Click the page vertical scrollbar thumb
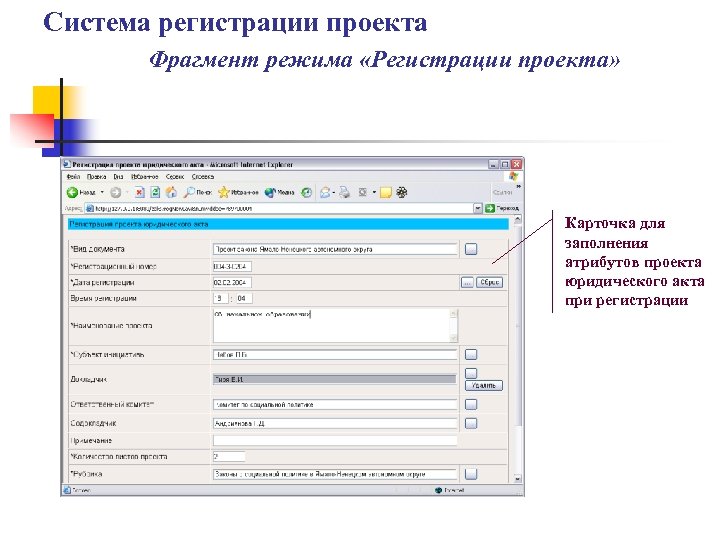The image size is (720, 540). pos(518,325)
